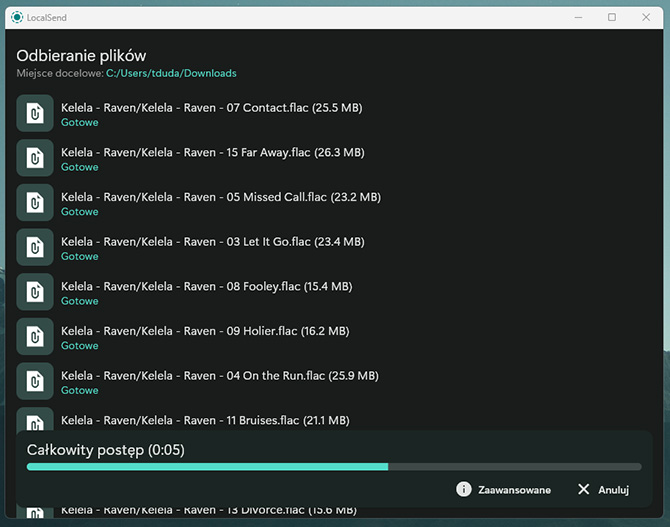The height and width of the screenshot is (527, 670).
Task: Click file icon beside 03 Let It Go.flac
Action: point(35,247)
